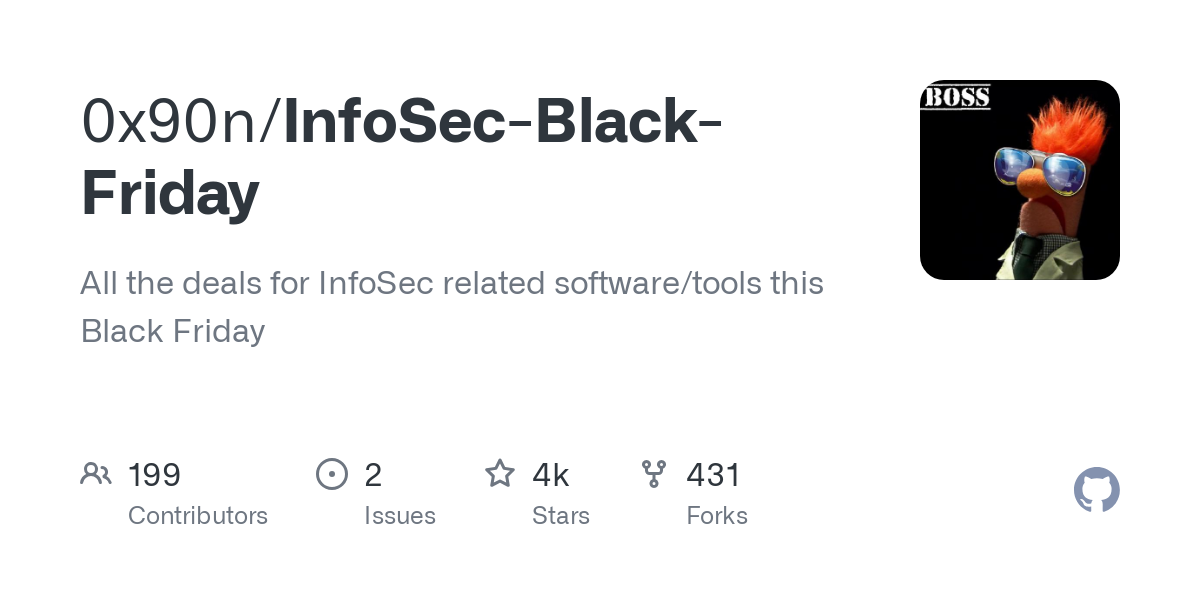Click the 4k stars count
1200x600 pixels.
tap(551, 475)
